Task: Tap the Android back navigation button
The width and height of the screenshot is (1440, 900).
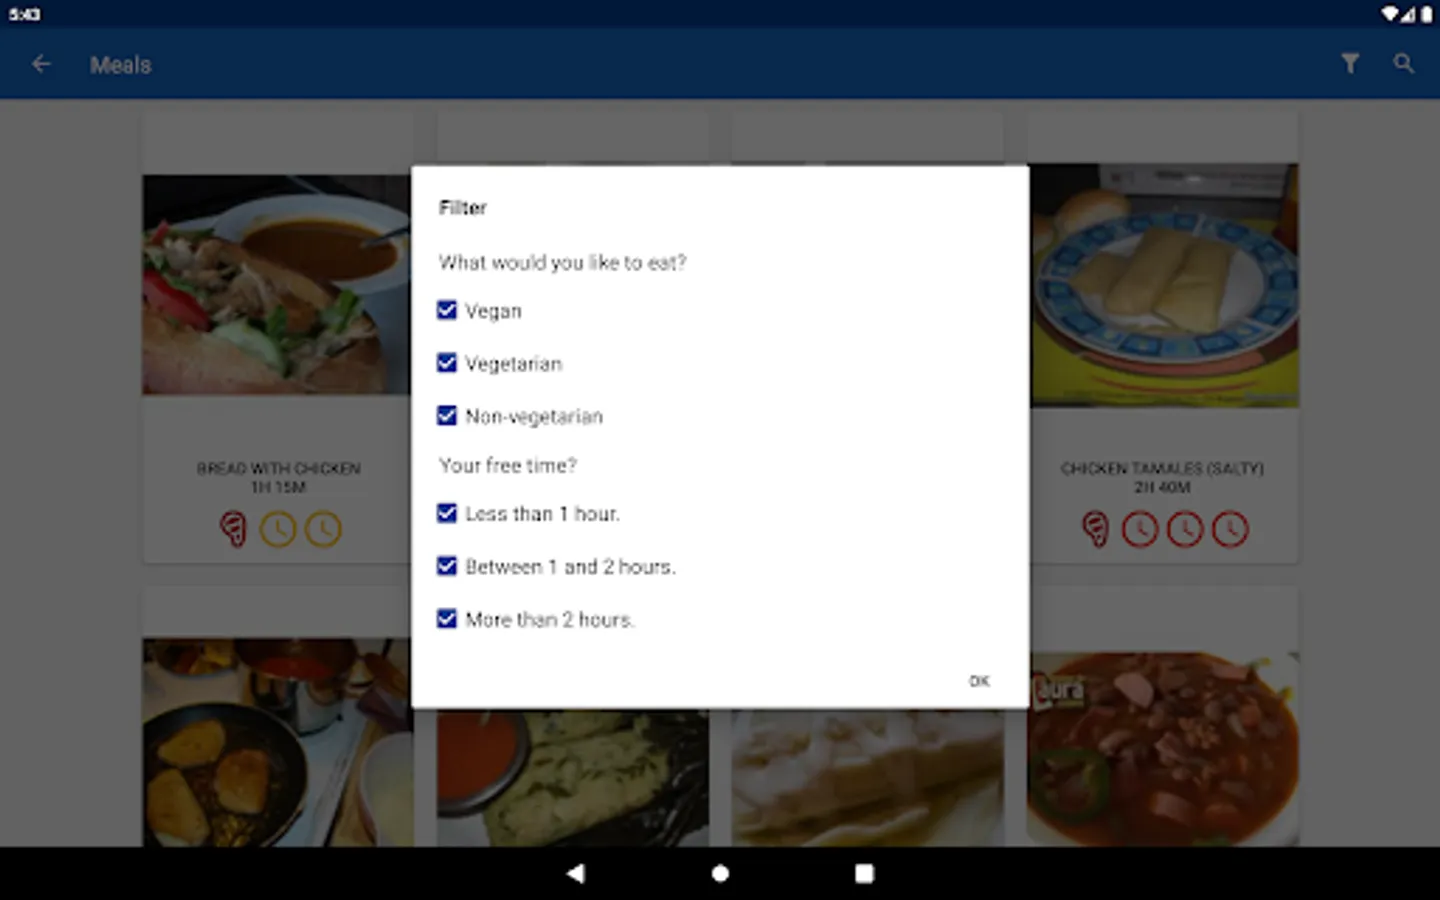Action: (575, 873)
